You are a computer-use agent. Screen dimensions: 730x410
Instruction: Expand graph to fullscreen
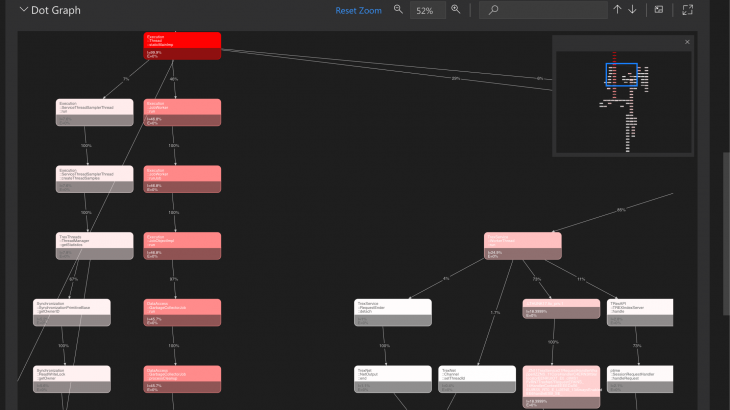click(x=687, y=10)
